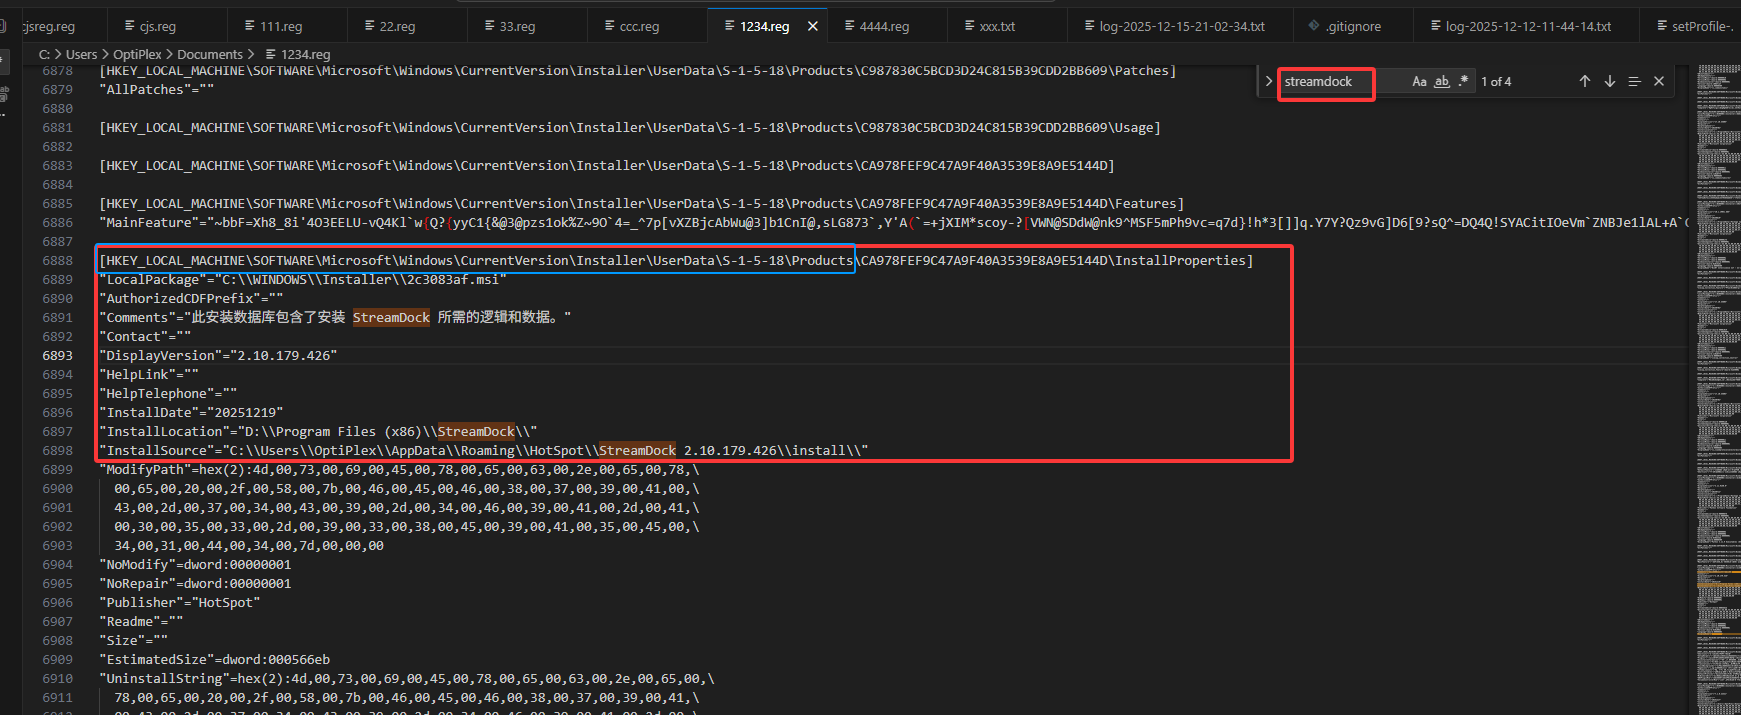This screenshot has height=715, width=1741.
Task: Click the "NoModify"=dword:00000001 line
Action: coord(195,565)
